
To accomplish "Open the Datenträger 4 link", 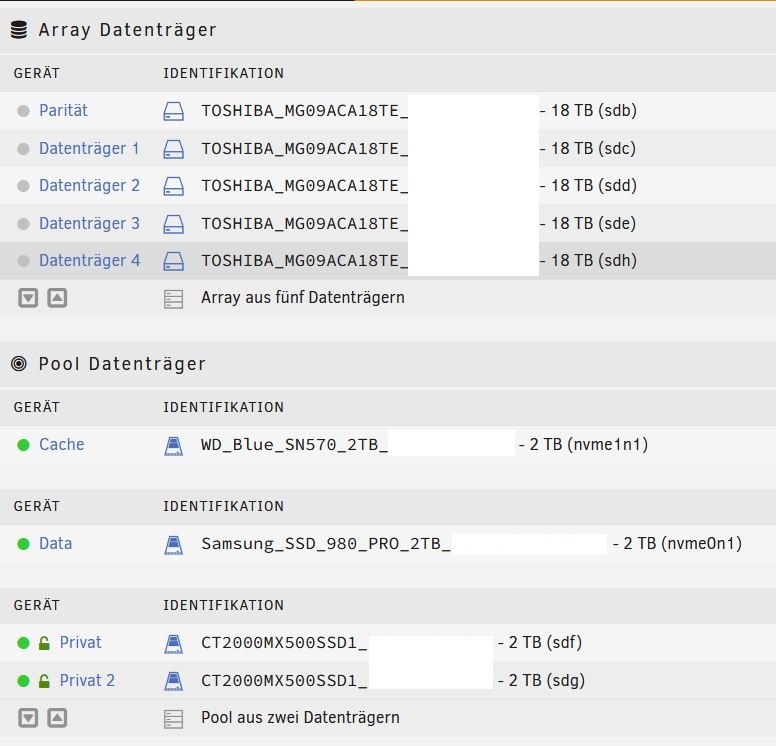I will [x=90, y=261].
